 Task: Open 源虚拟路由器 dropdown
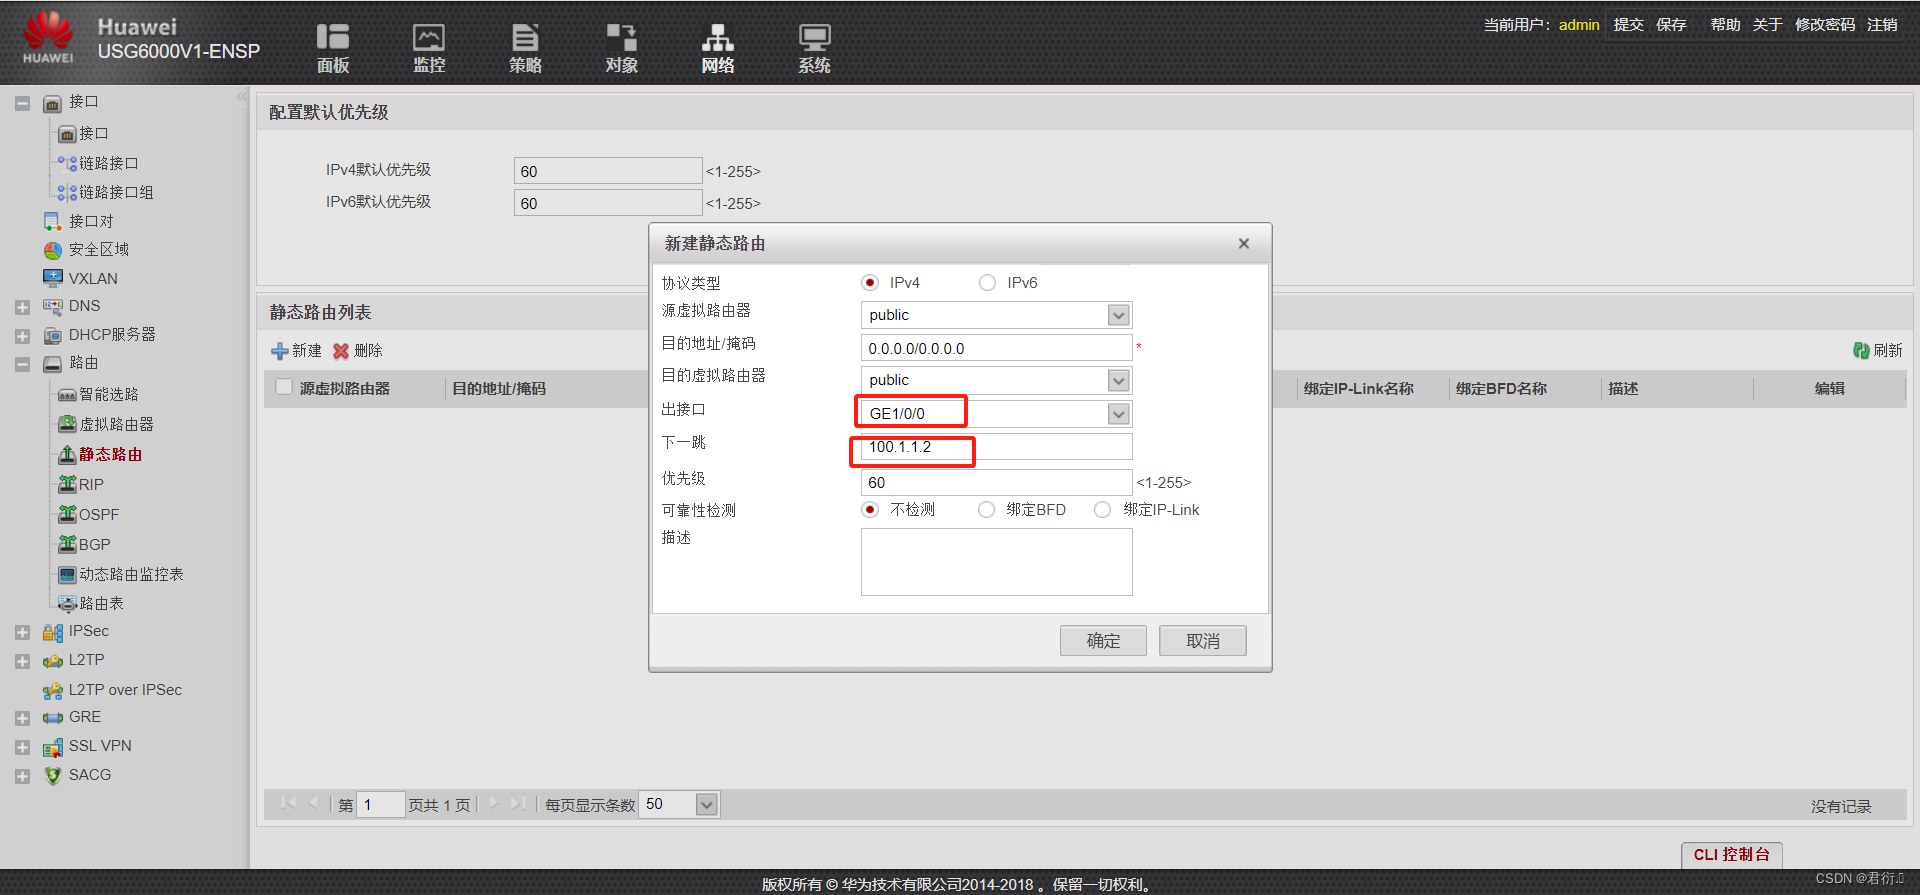(1119, 315)
